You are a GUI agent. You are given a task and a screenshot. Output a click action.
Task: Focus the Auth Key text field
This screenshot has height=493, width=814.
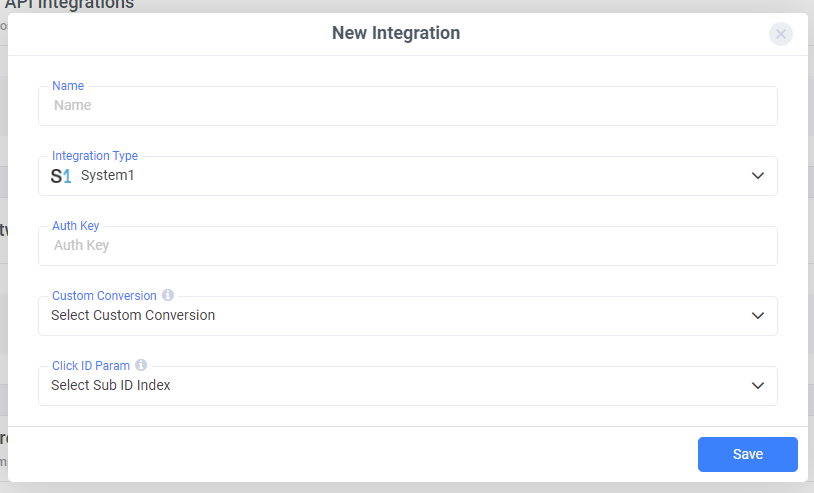click(x=400, y=246)
